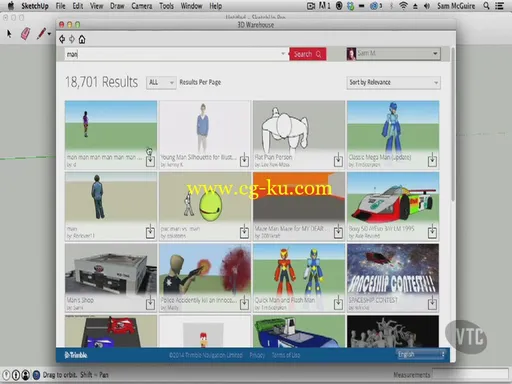Screen dimensions: 512x384
Task: Open the Edit menu
Action: (x=78, y=6)
